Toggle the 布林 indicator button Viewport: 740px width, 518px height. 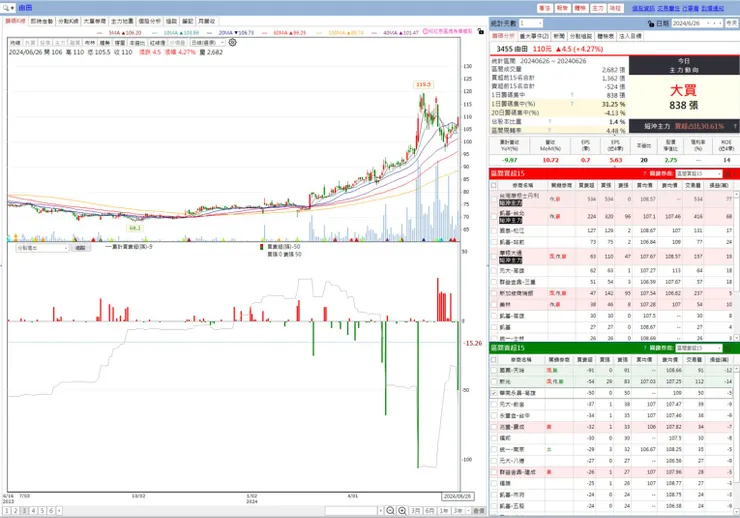pos(90,43)
